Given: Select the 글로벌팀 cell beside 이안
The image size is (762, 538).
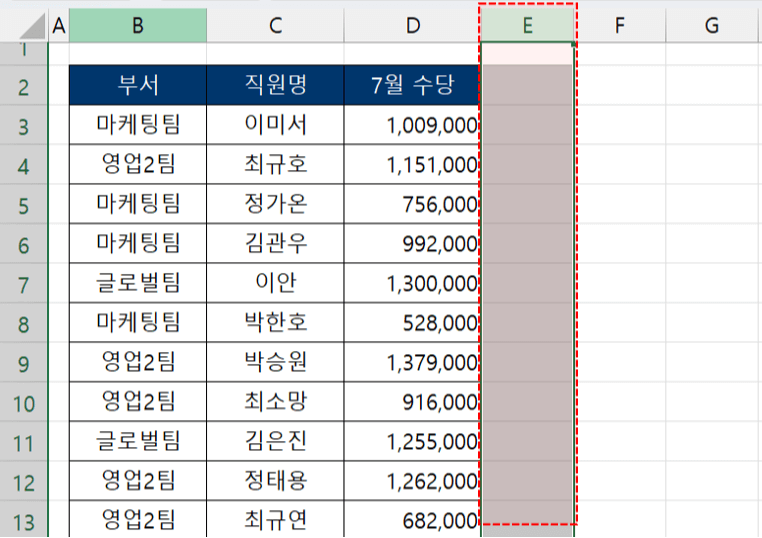Looking at the screenshot, I should click(x=138, y=283).
